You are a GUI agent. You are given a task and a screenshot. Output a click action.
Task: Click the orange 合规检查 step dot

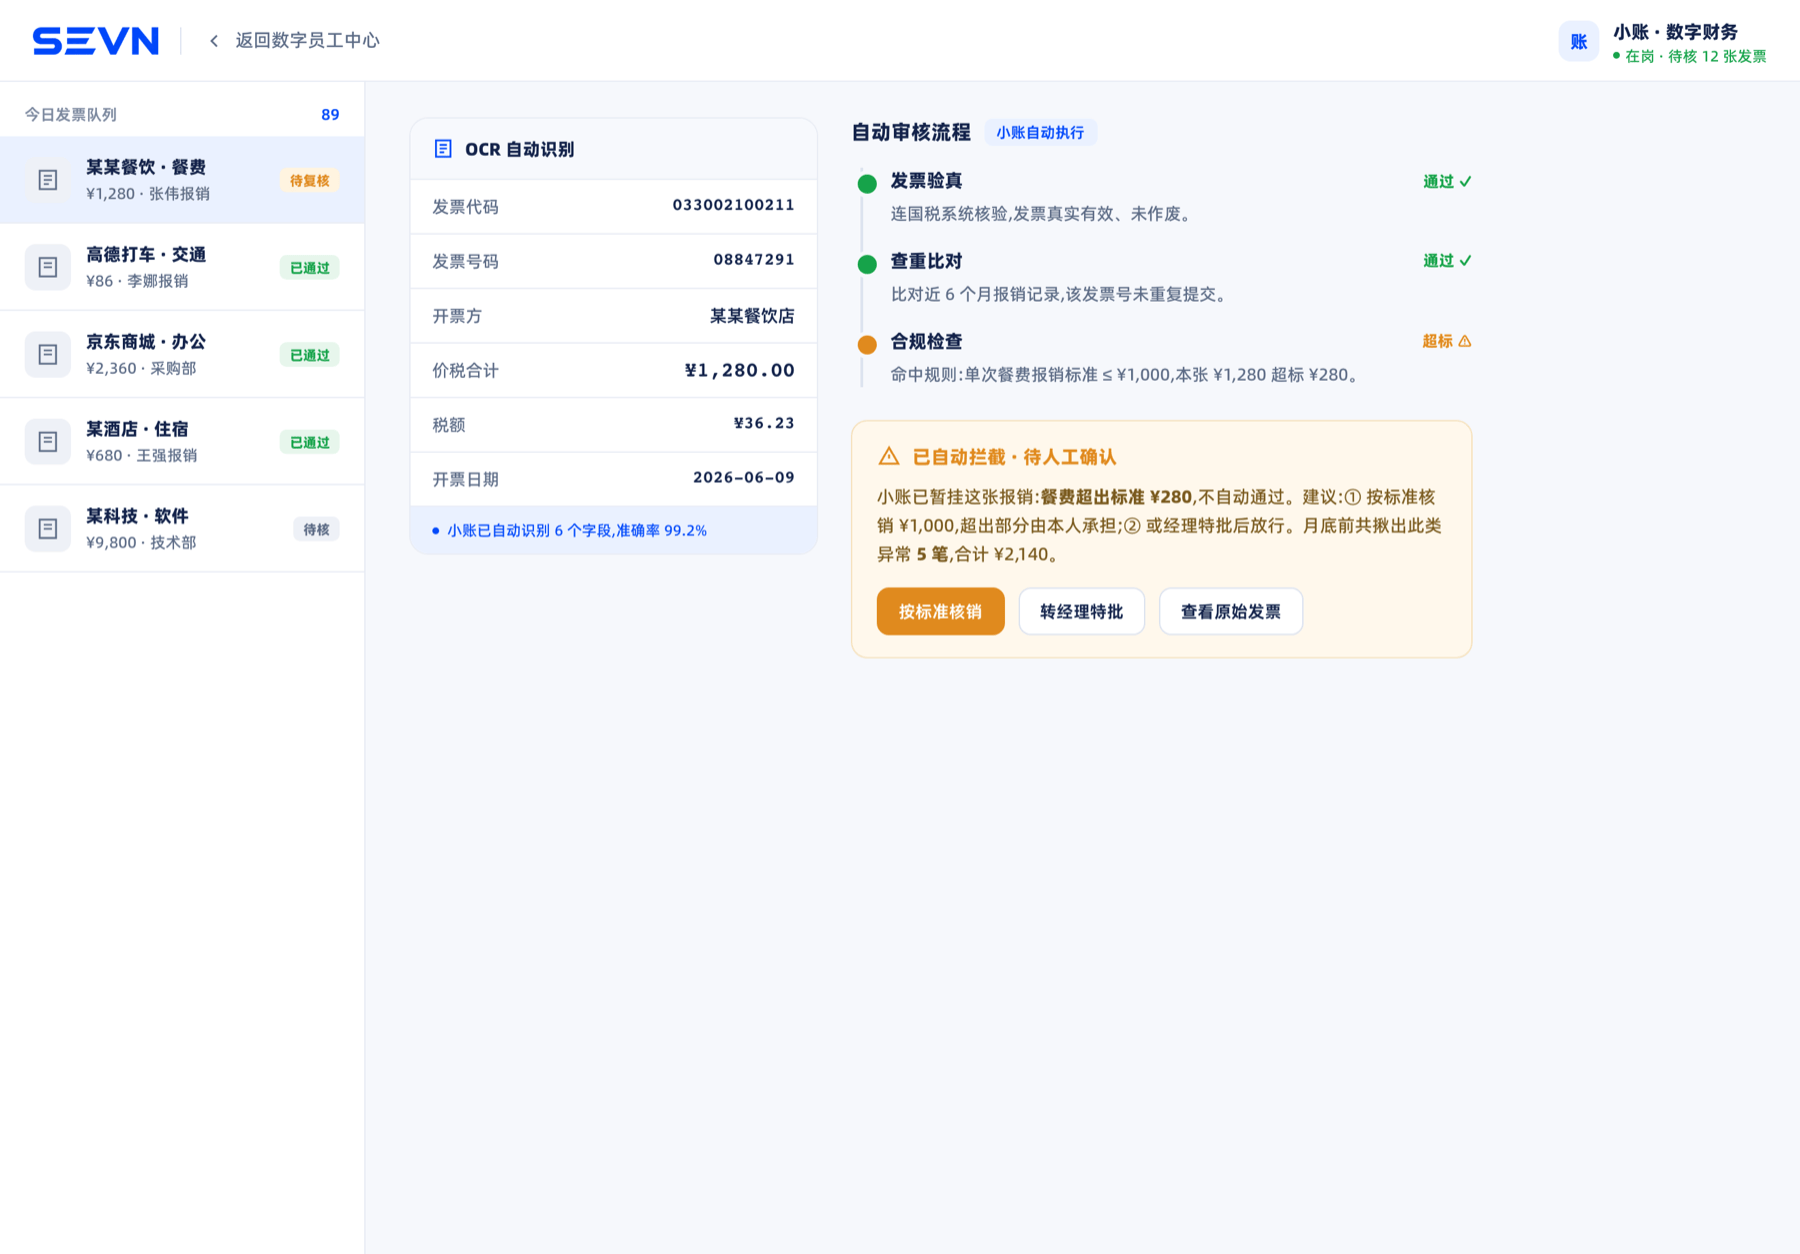(867, 344)
